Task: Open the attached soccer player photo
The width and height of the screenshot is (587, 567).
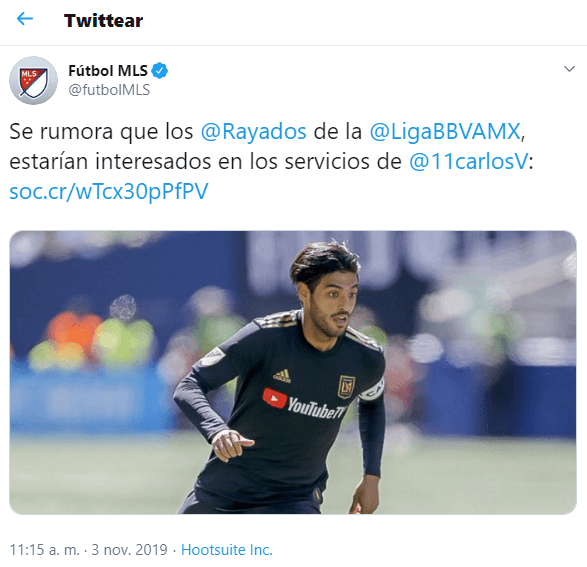Action: pos(293,372)
